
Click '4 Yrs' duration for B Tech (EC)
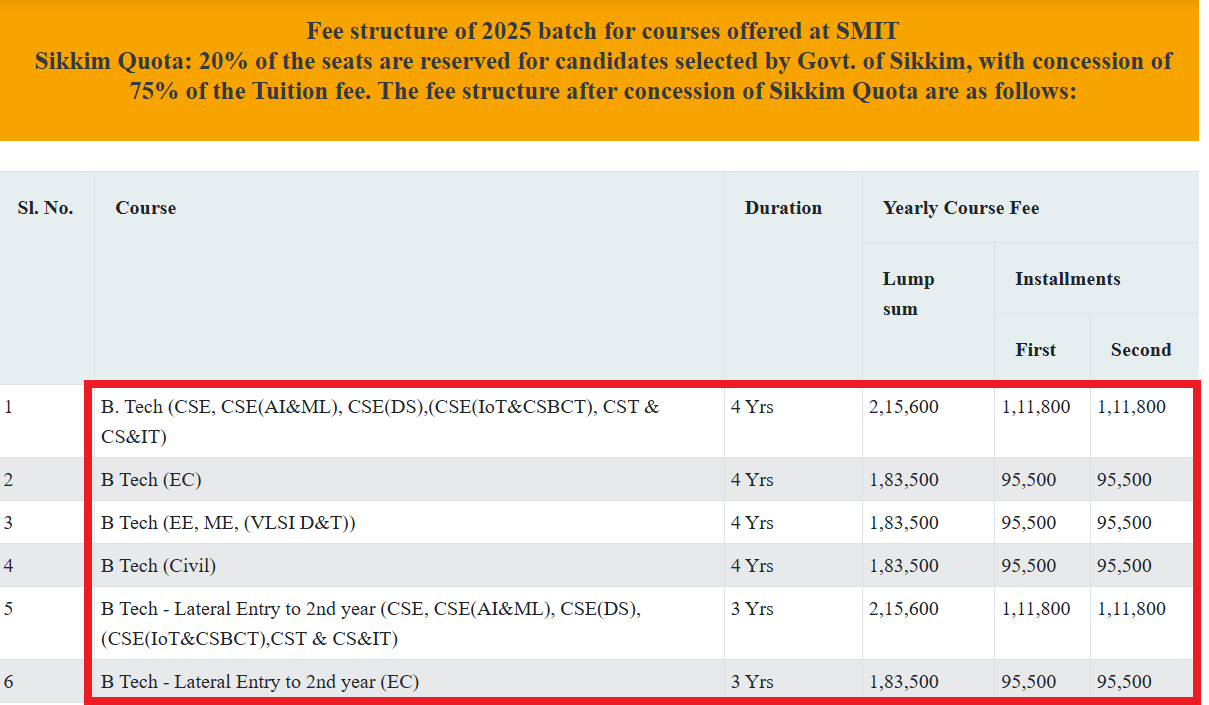click(x=752, y=480)
